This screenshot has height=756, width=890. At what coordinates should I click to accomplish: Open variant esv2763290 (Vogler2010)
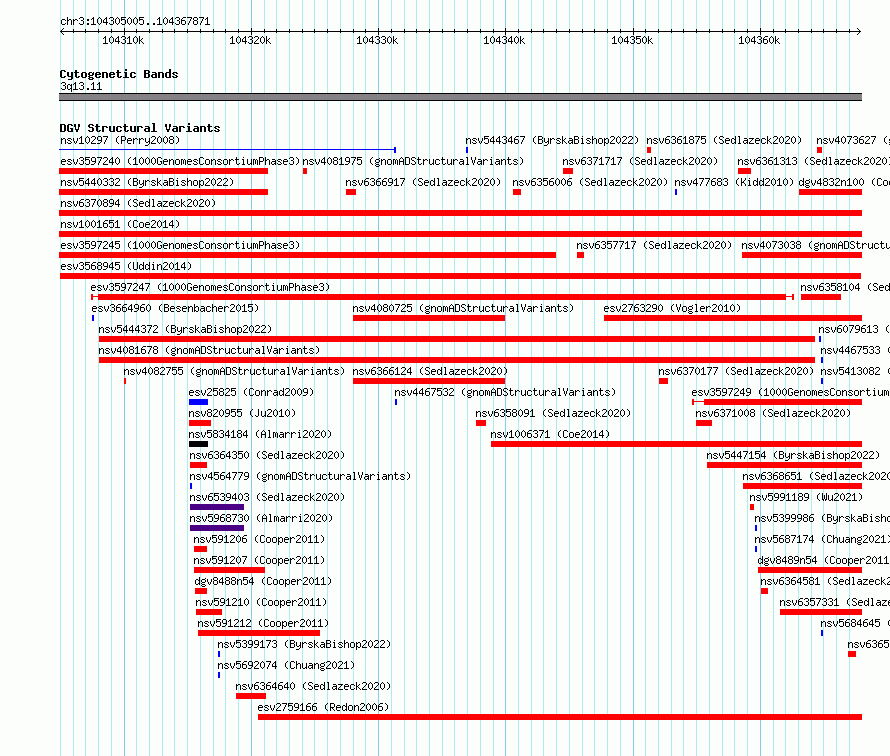[672, 308]
